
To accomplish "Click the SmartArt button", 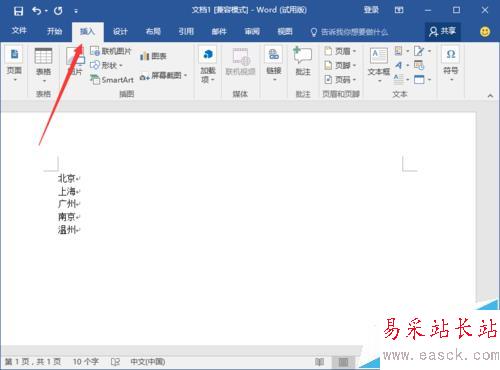I will (x=112, y=80).
